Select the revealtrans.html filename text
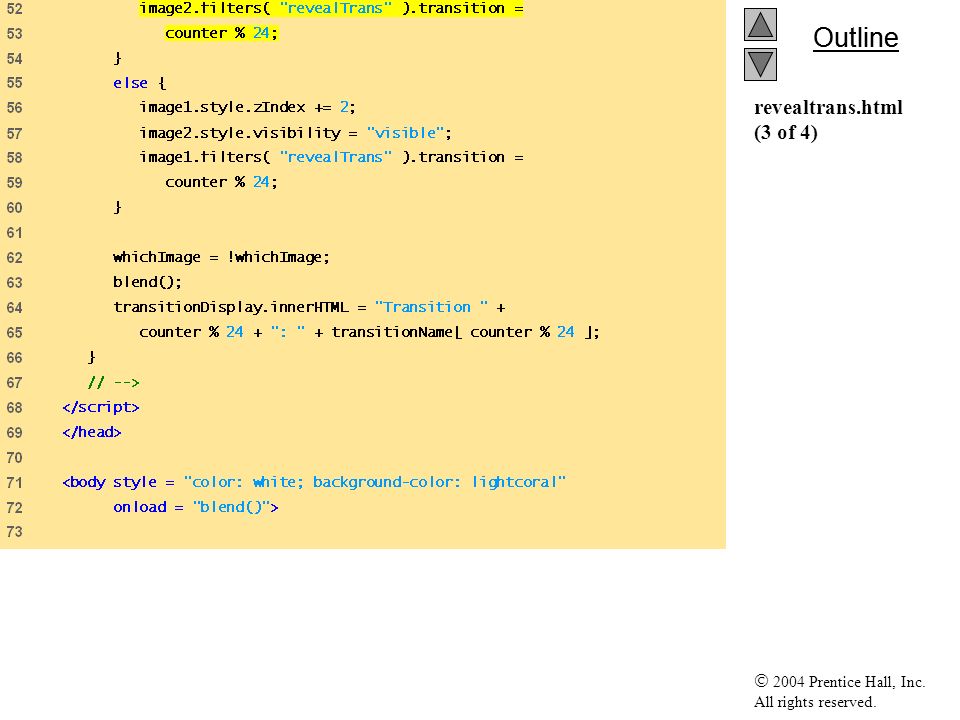 tap(828, 108)
